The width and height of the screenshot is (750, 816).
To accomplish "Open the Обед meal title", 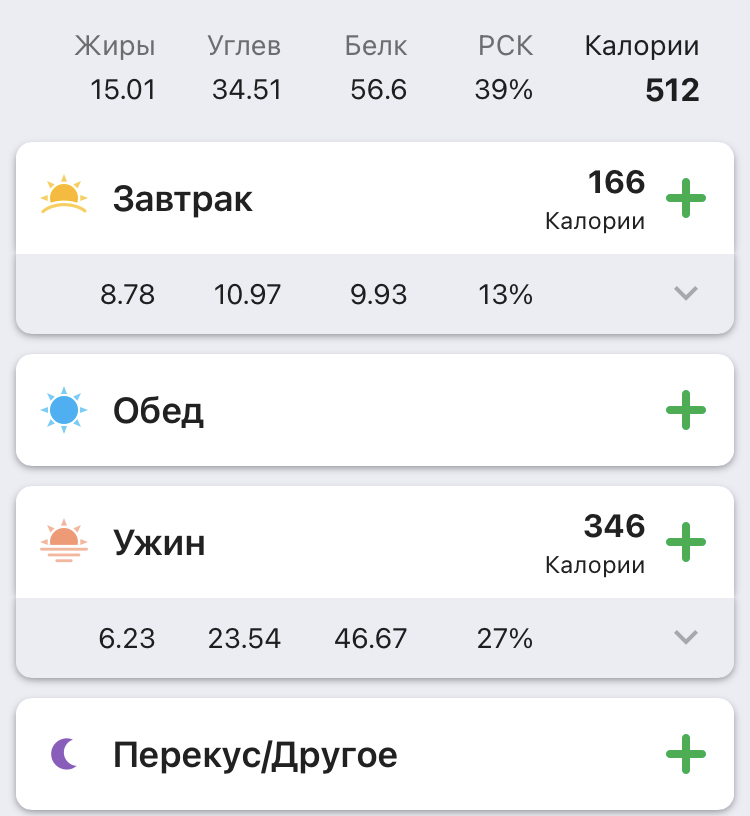I will (x=159, y=411).
